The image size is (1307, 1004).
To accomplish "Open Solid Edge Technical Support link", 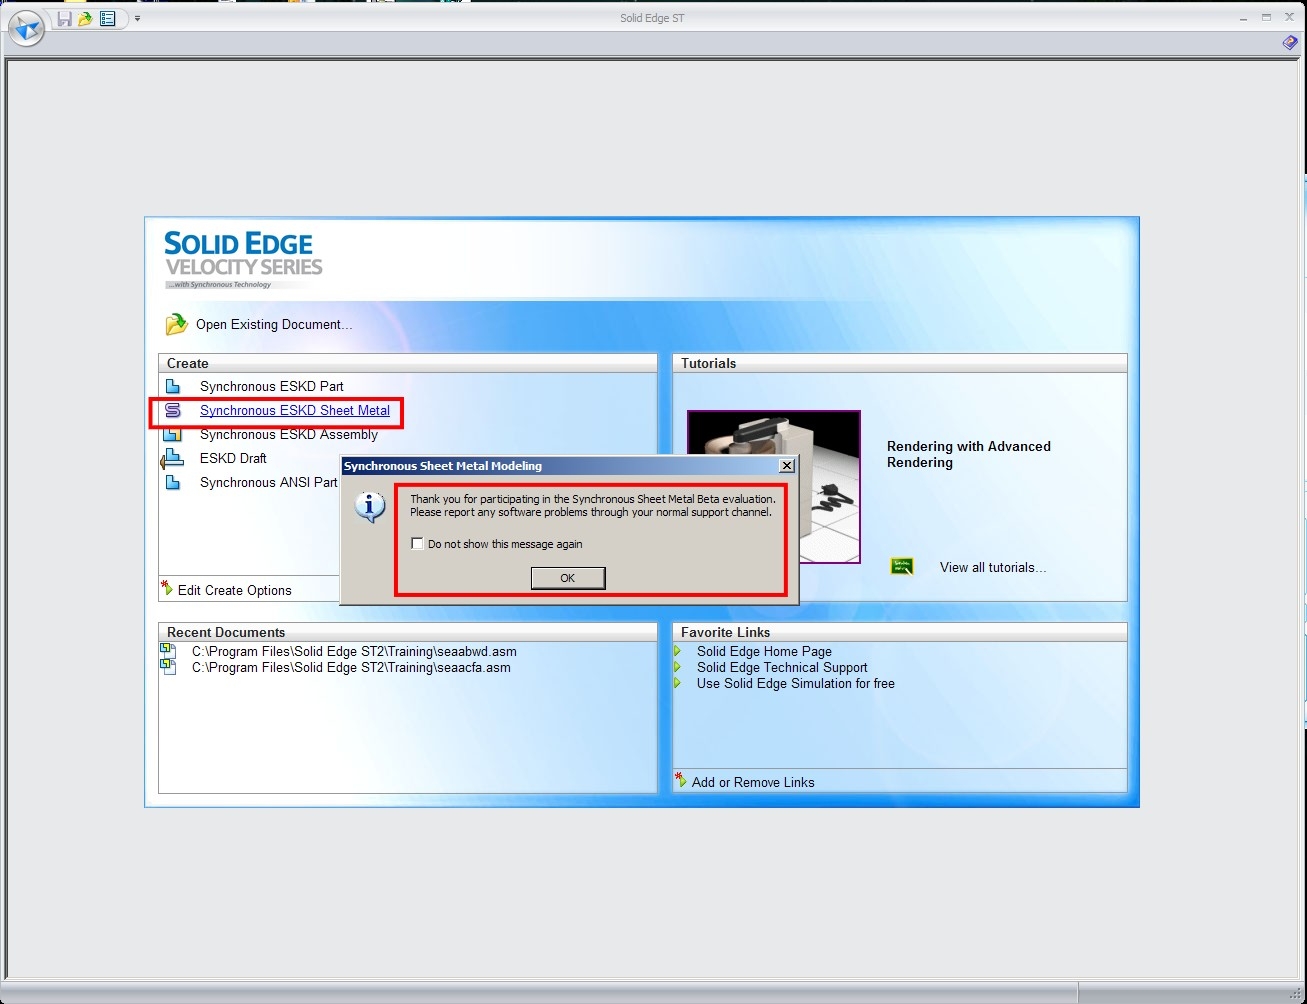I will [x=782, y=667].
